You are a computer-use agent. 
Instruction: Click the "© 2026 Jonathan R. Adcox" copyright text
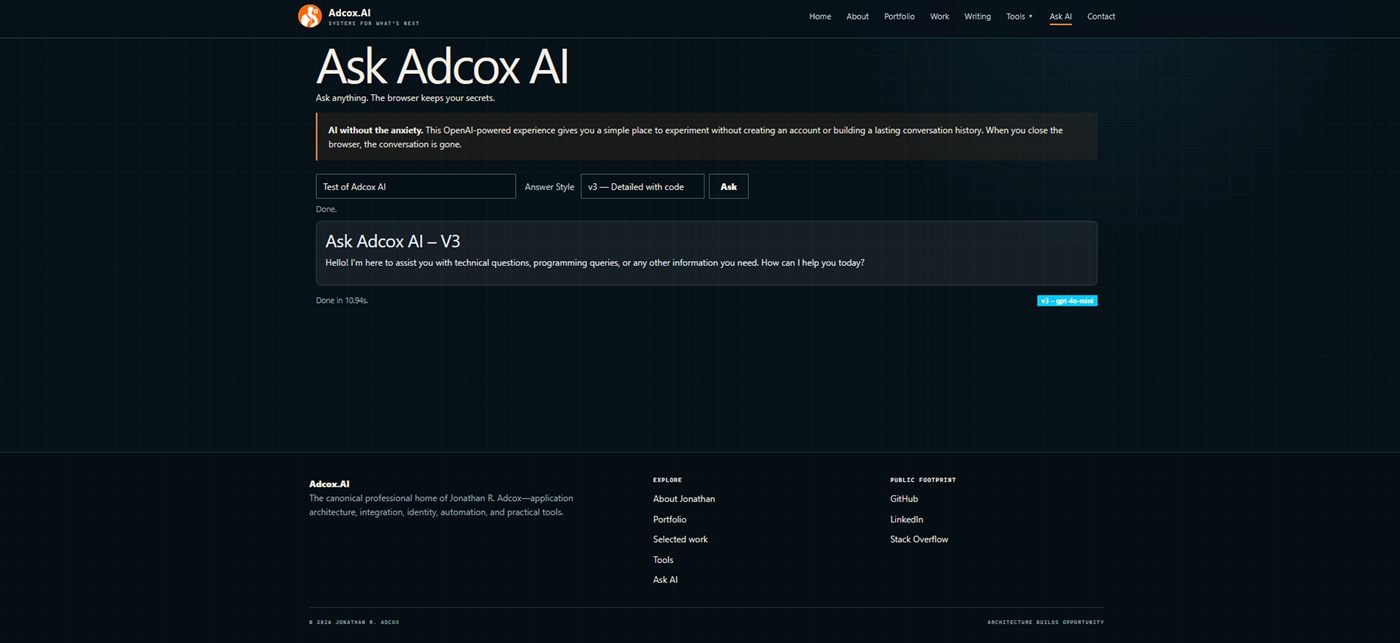tap(354, 622)
